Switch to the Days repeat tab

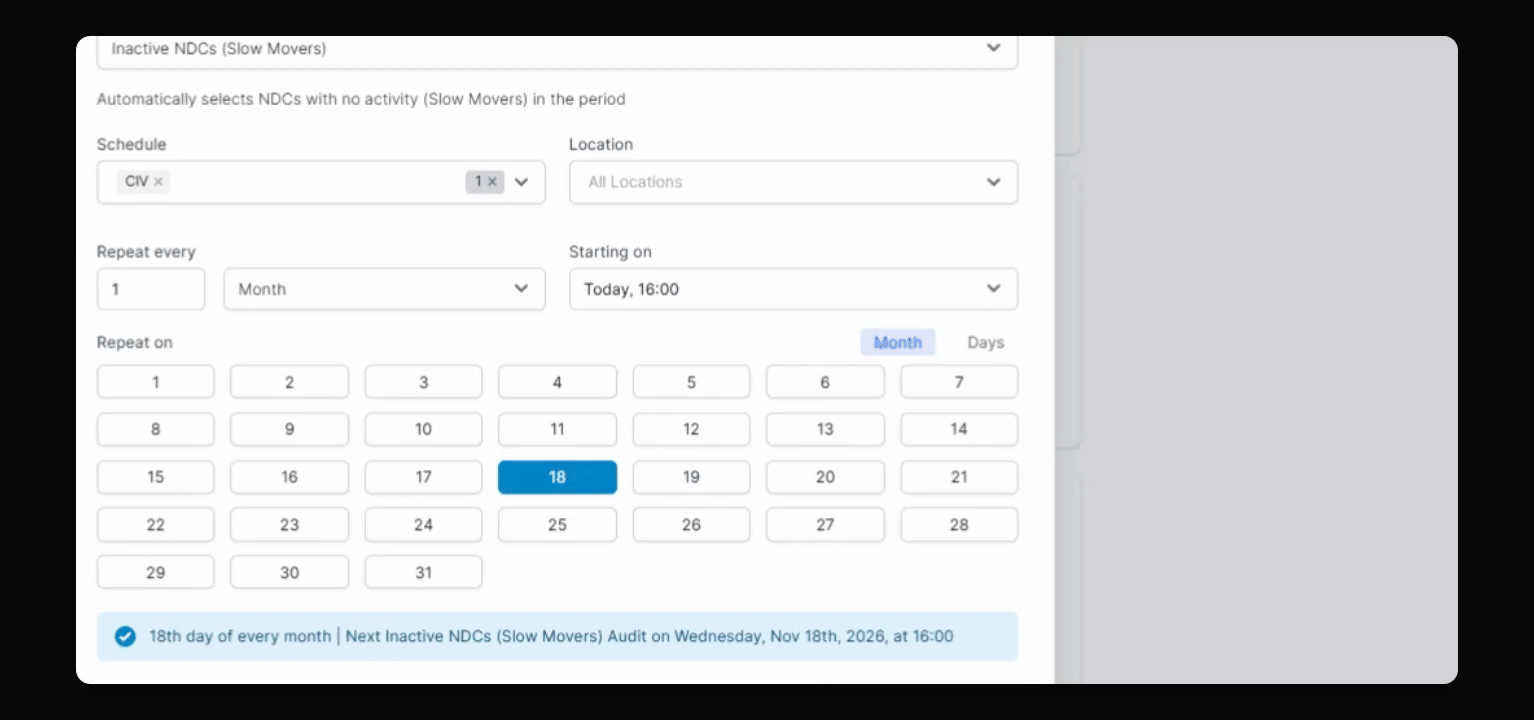click(985, 342)
